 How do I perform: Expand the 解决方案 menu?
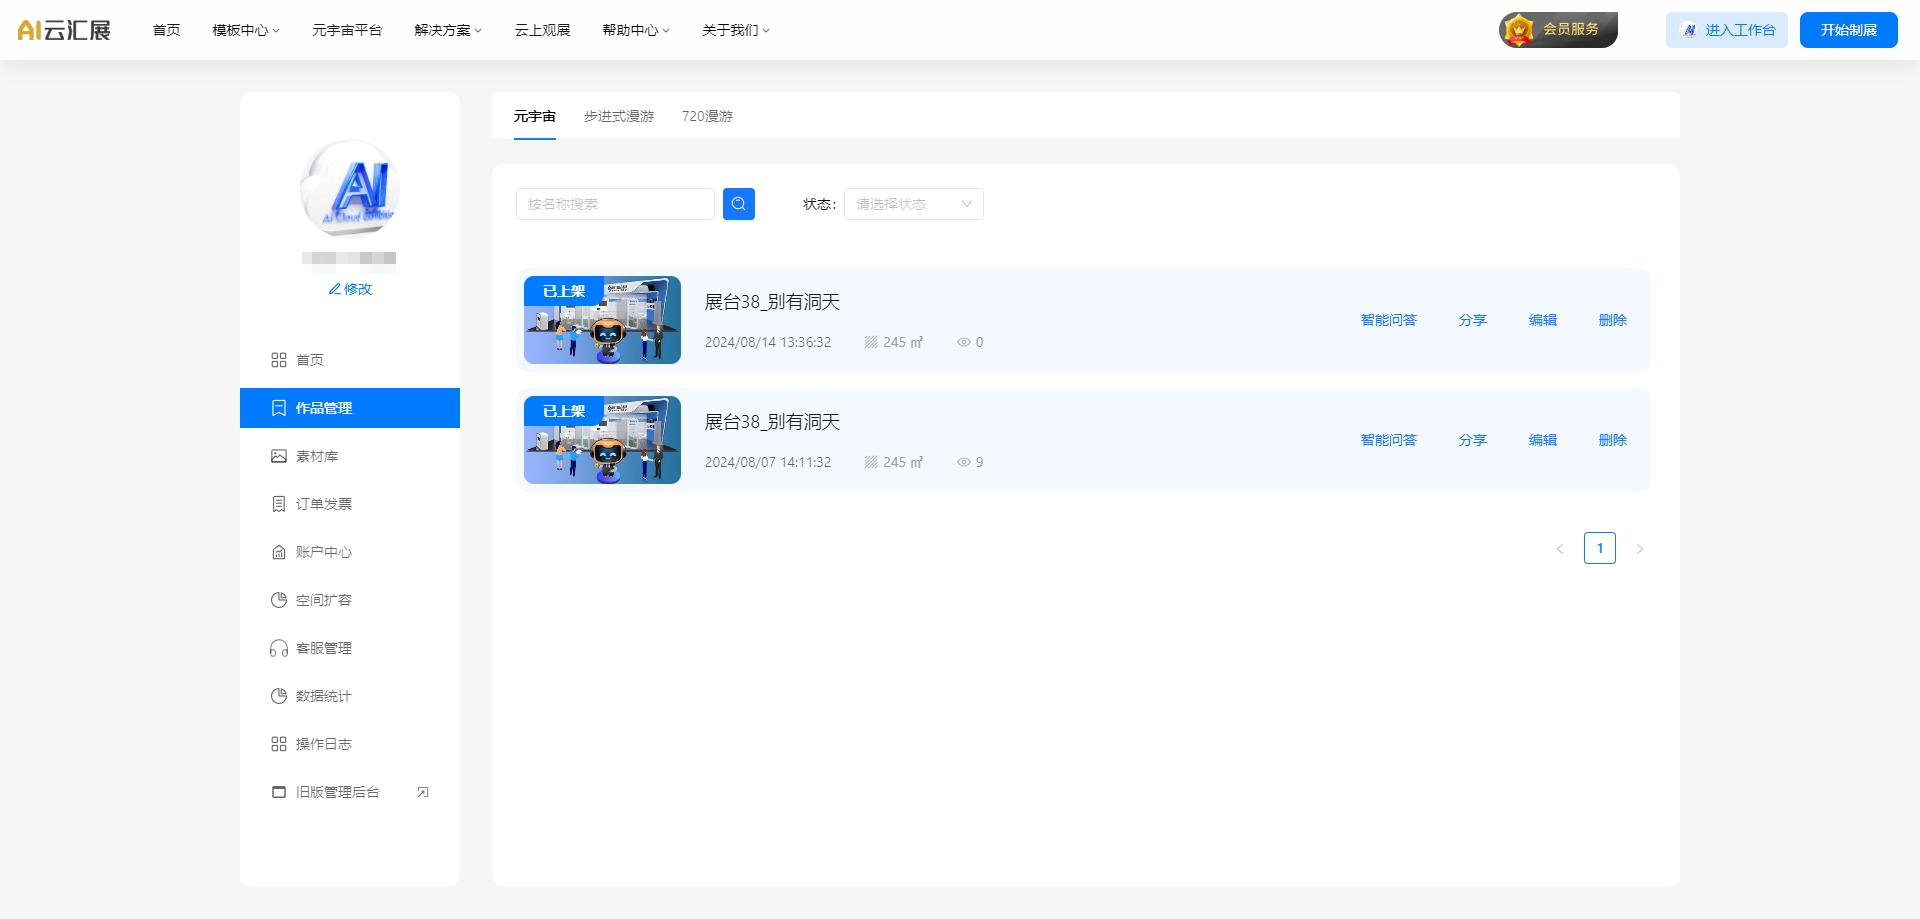point(446,30)
